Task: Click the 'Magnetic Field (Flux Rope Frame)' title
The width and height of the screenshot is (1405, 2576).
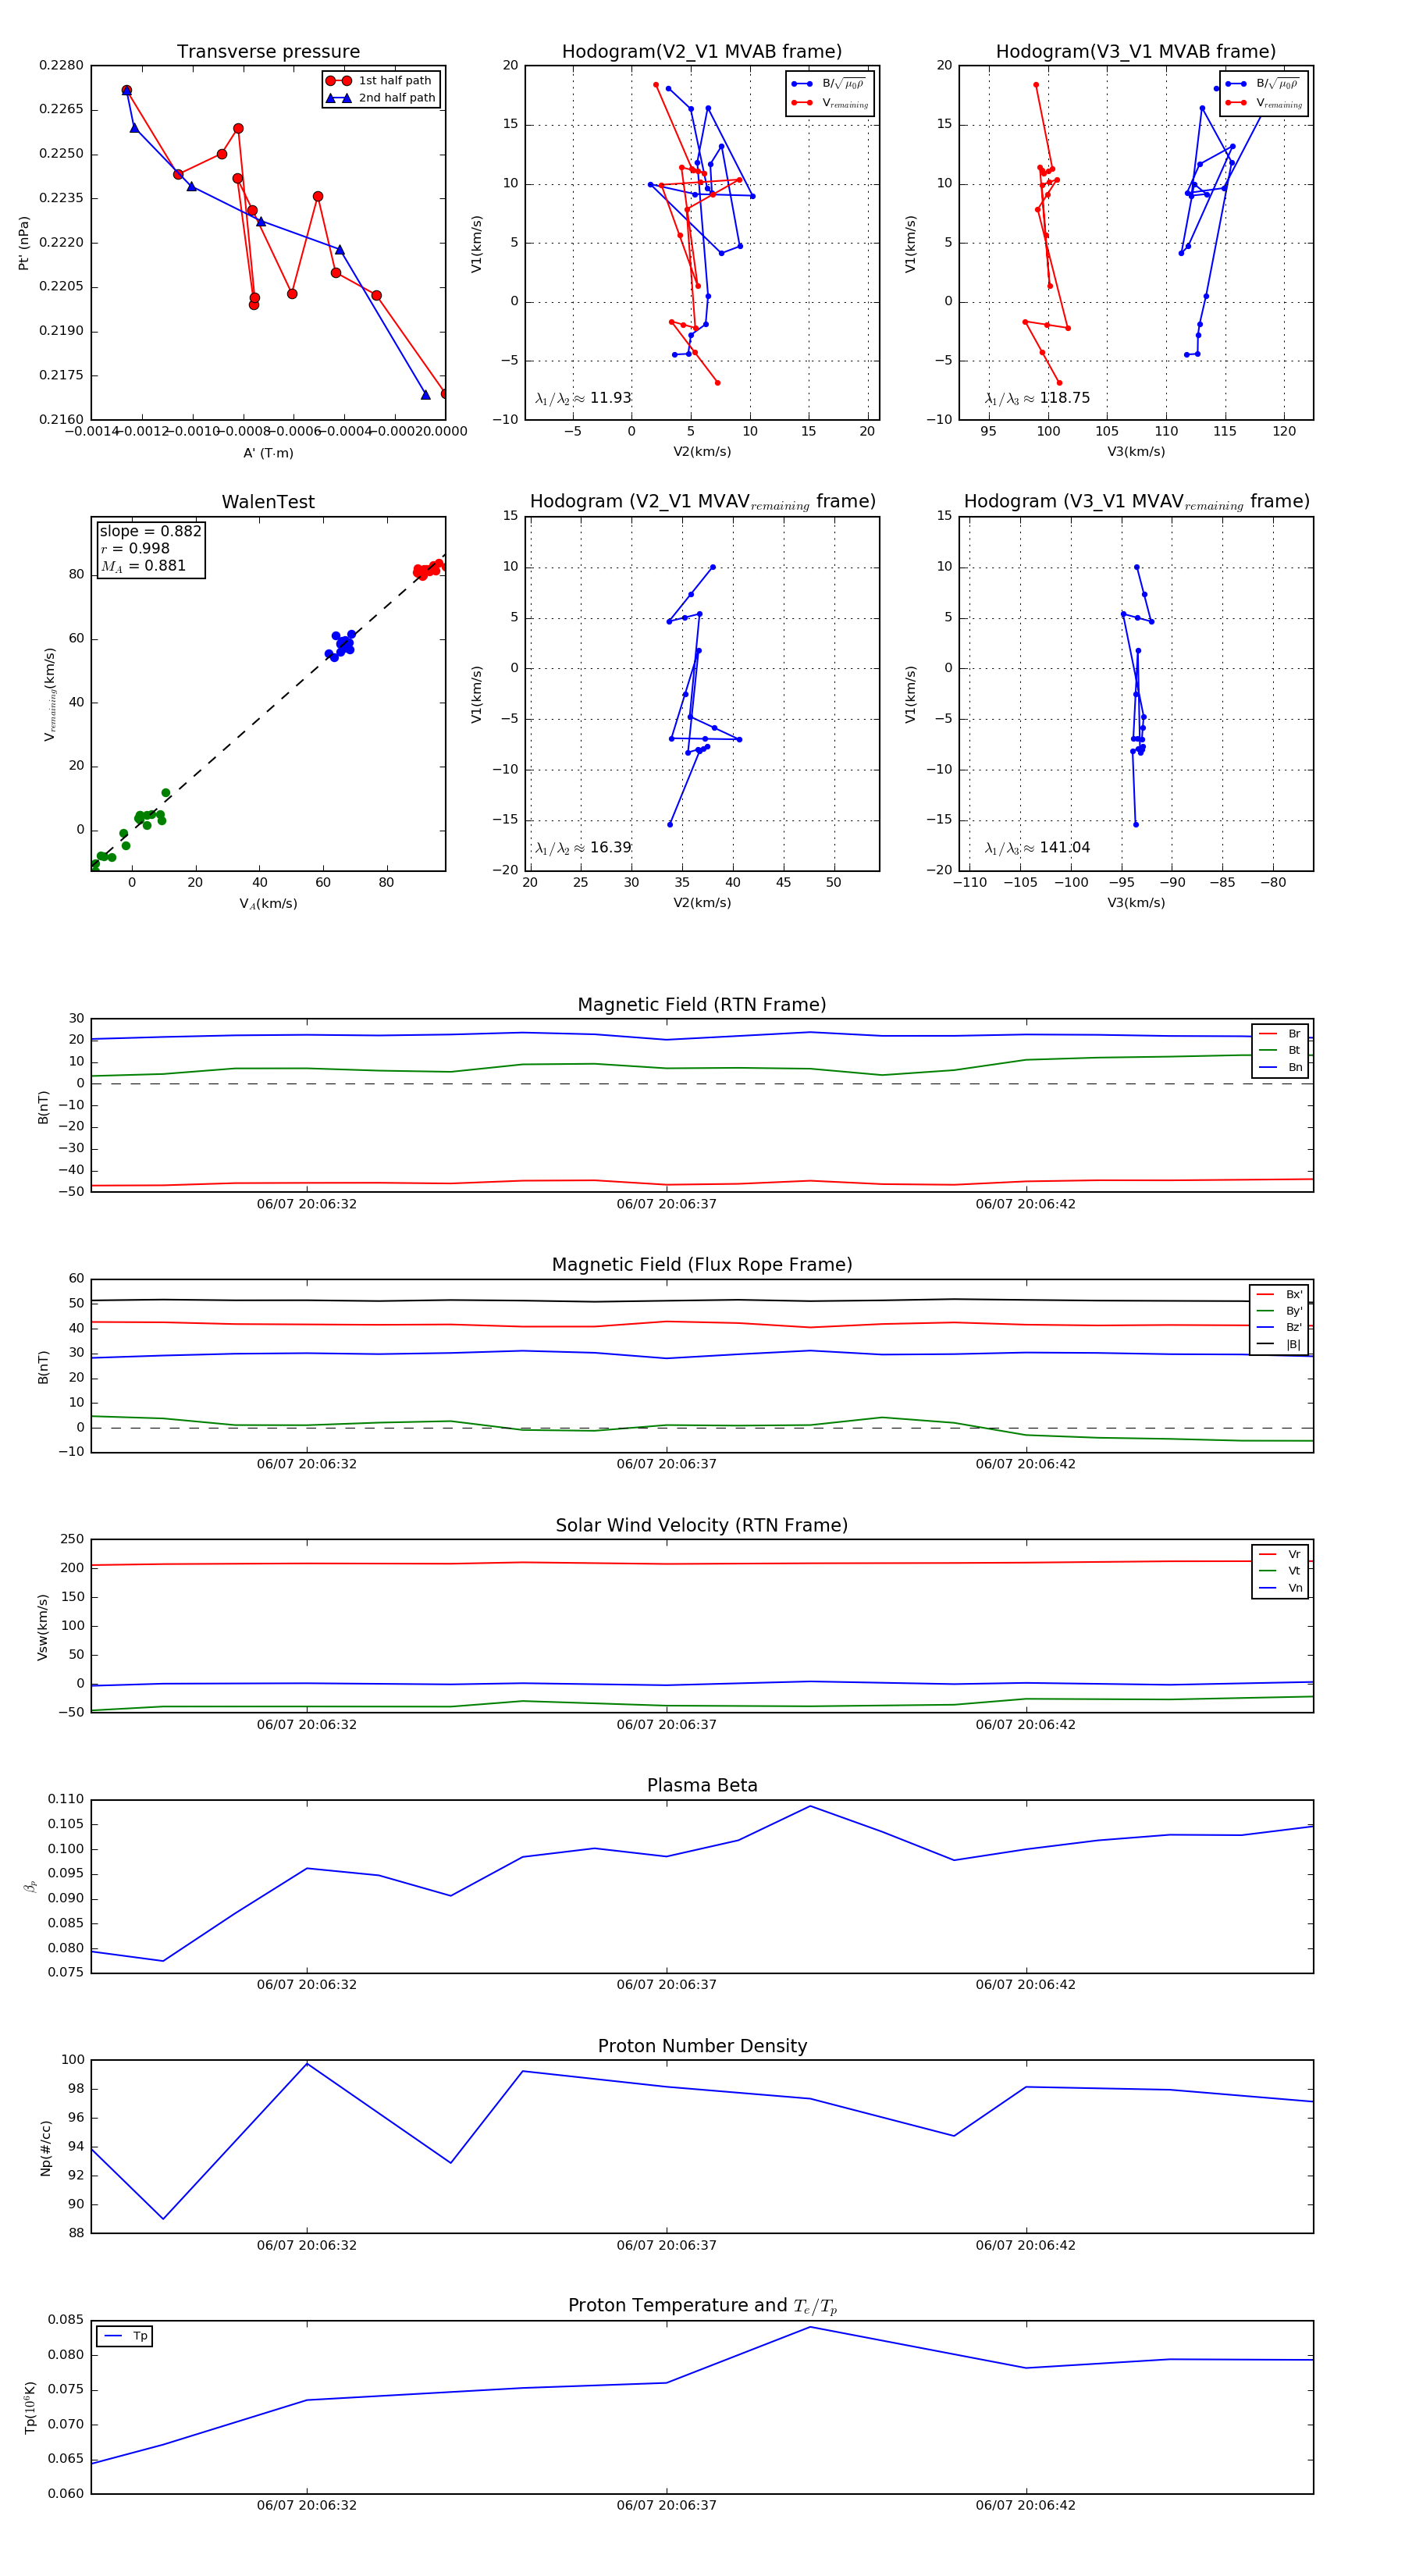Action: (702, 1265)
